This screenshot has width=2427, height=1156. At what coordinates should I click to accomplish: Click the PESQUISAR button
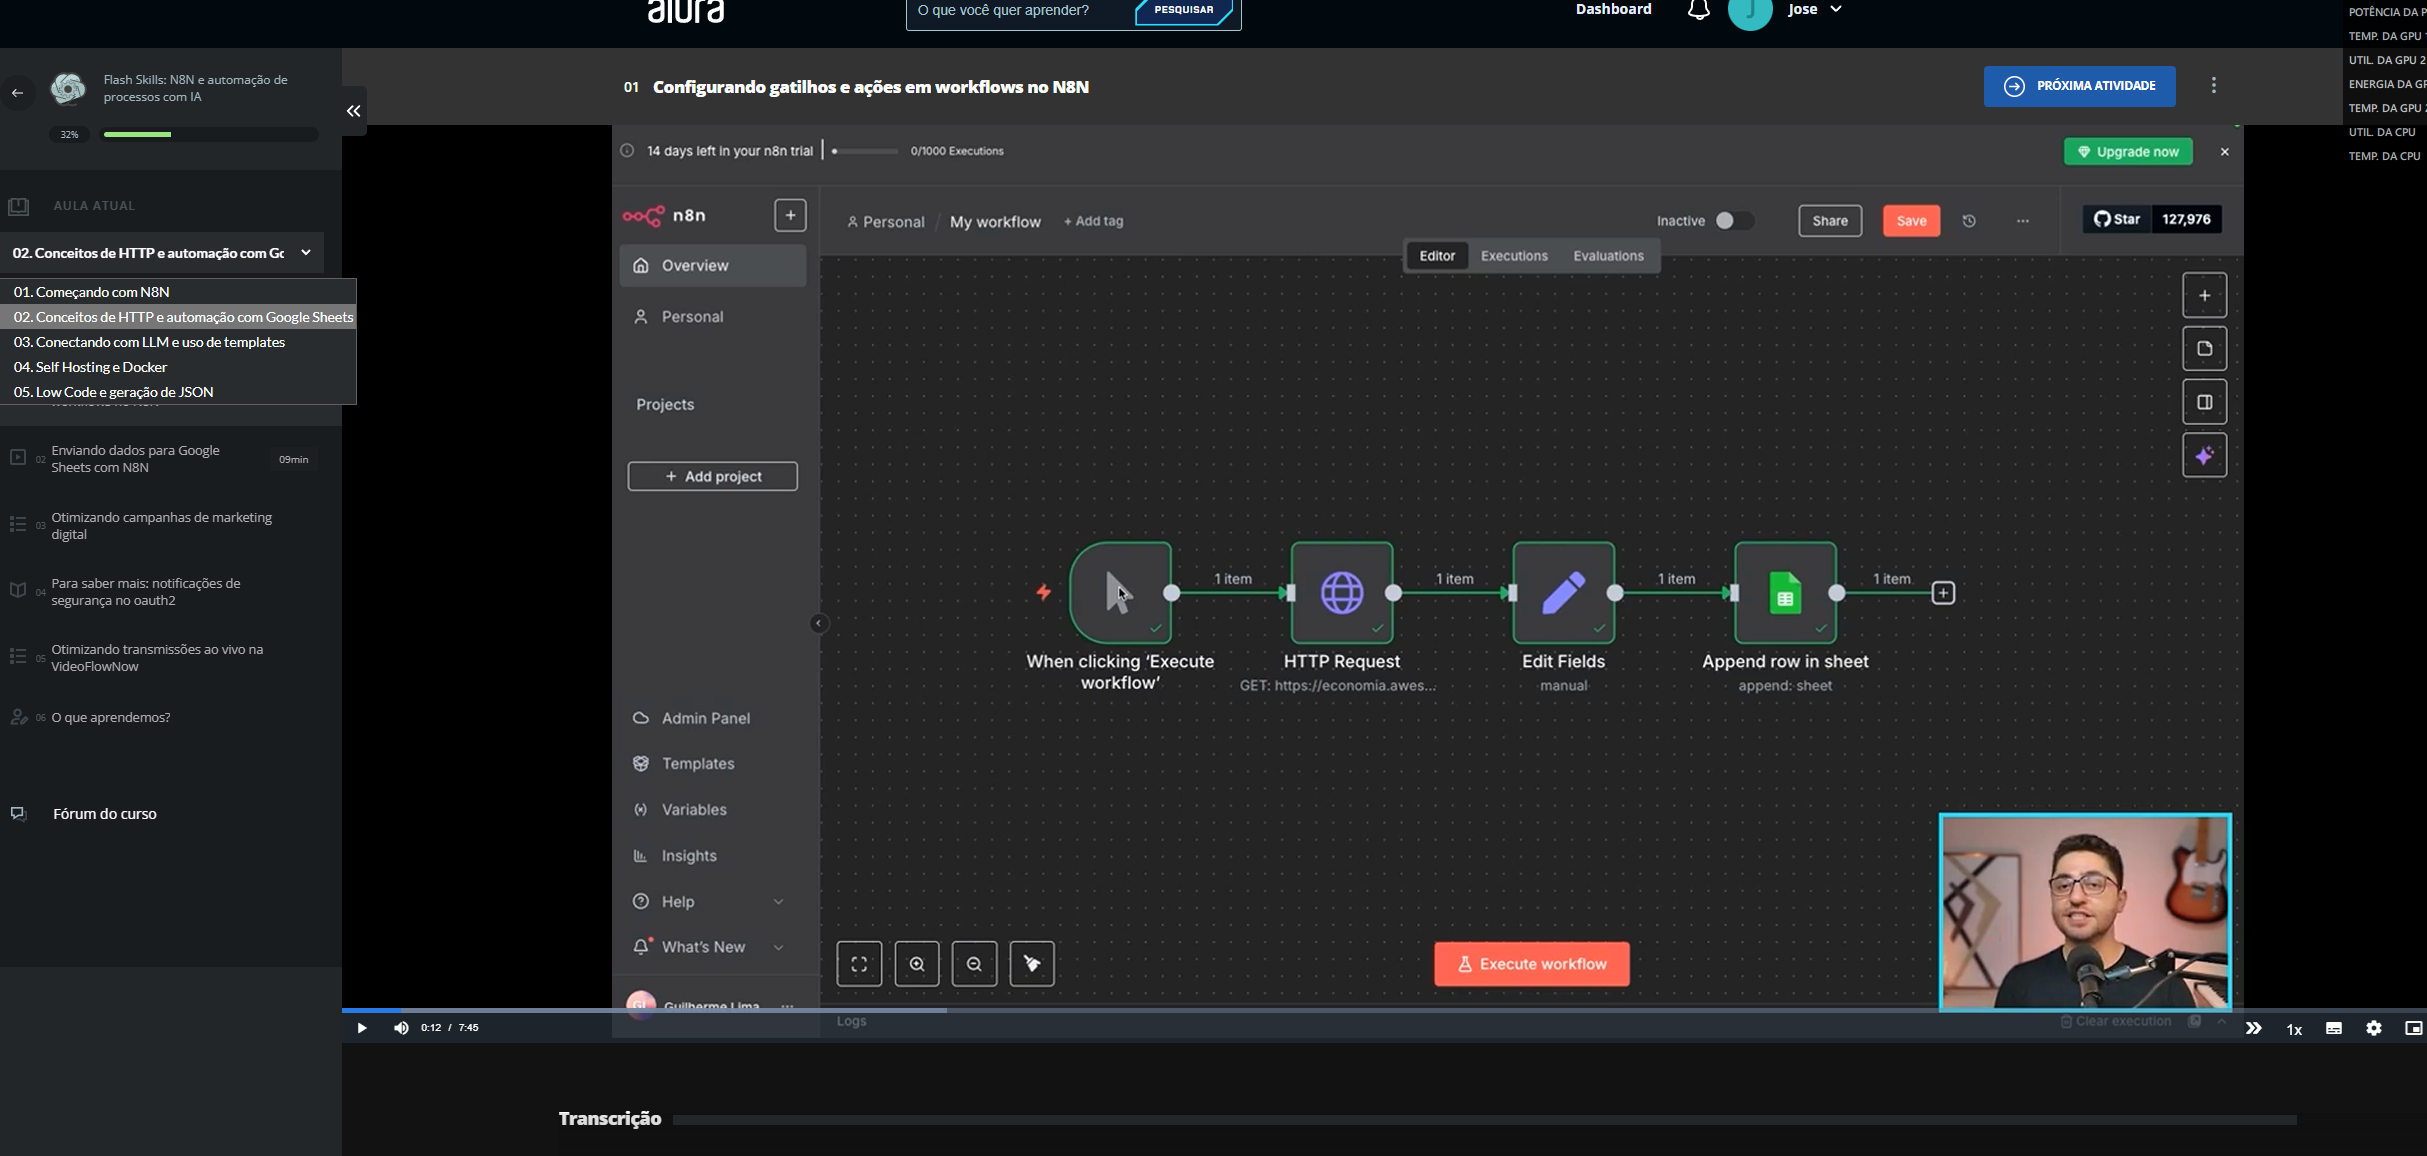[x=1184, y=10]
